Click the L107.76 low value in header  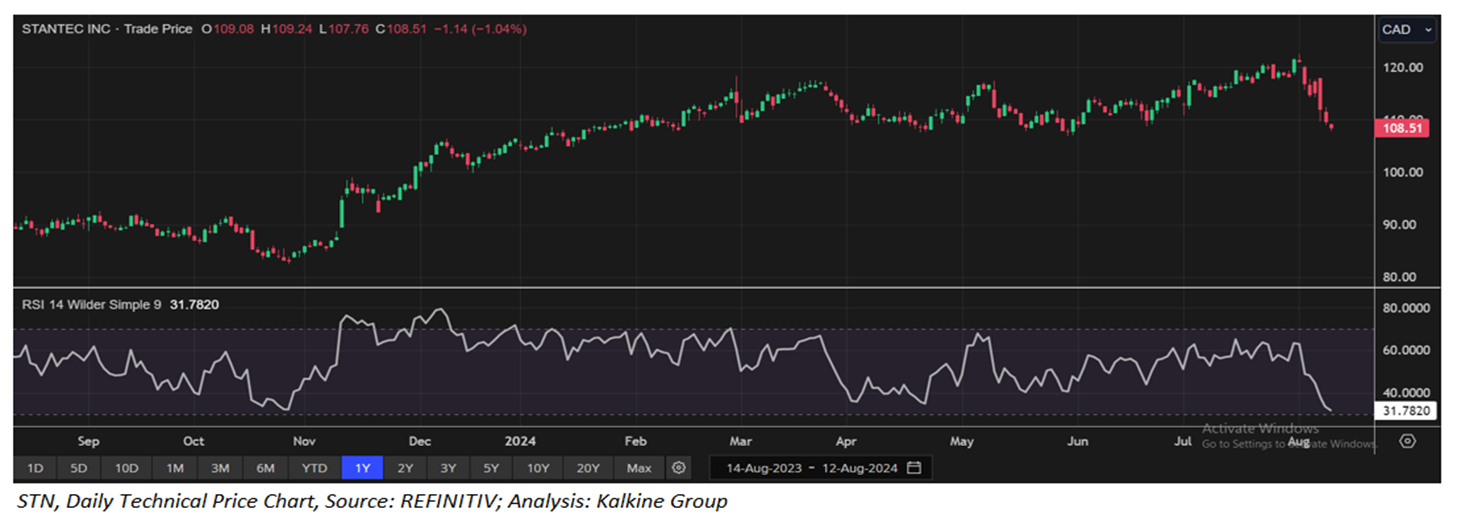pyautogui.click(x=344, y=29)
